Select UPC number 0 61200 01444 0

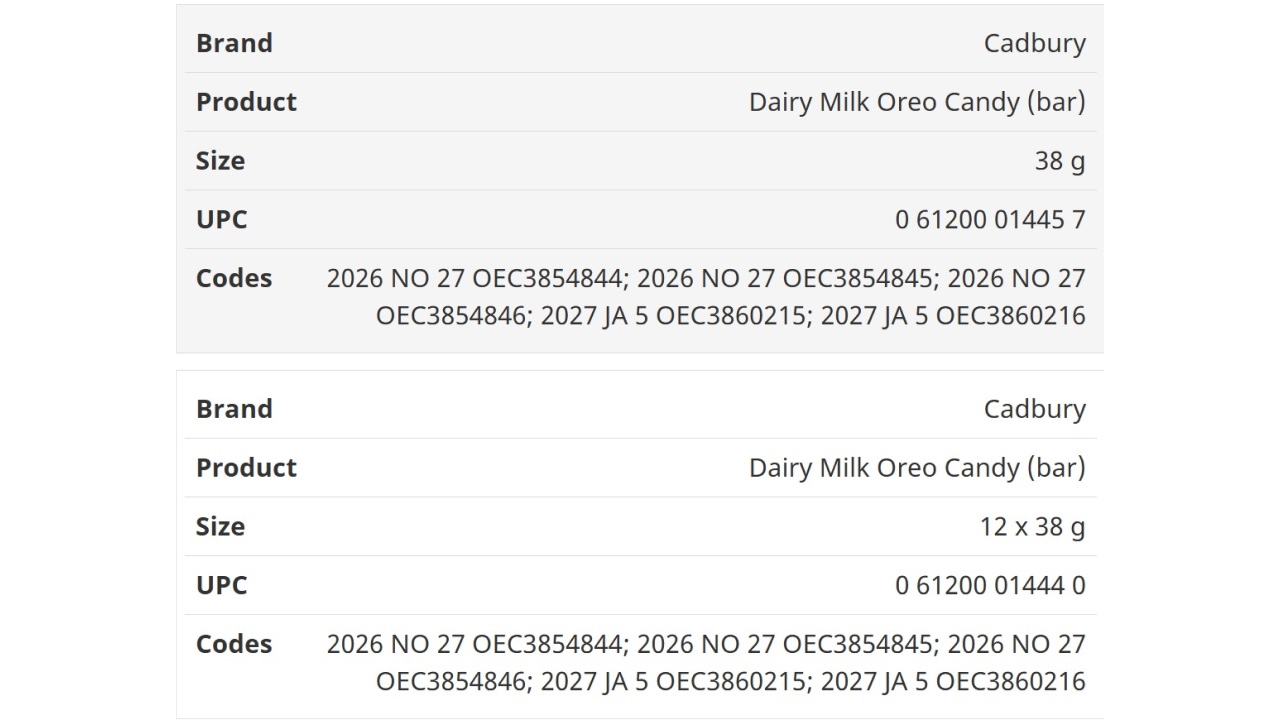990,586
